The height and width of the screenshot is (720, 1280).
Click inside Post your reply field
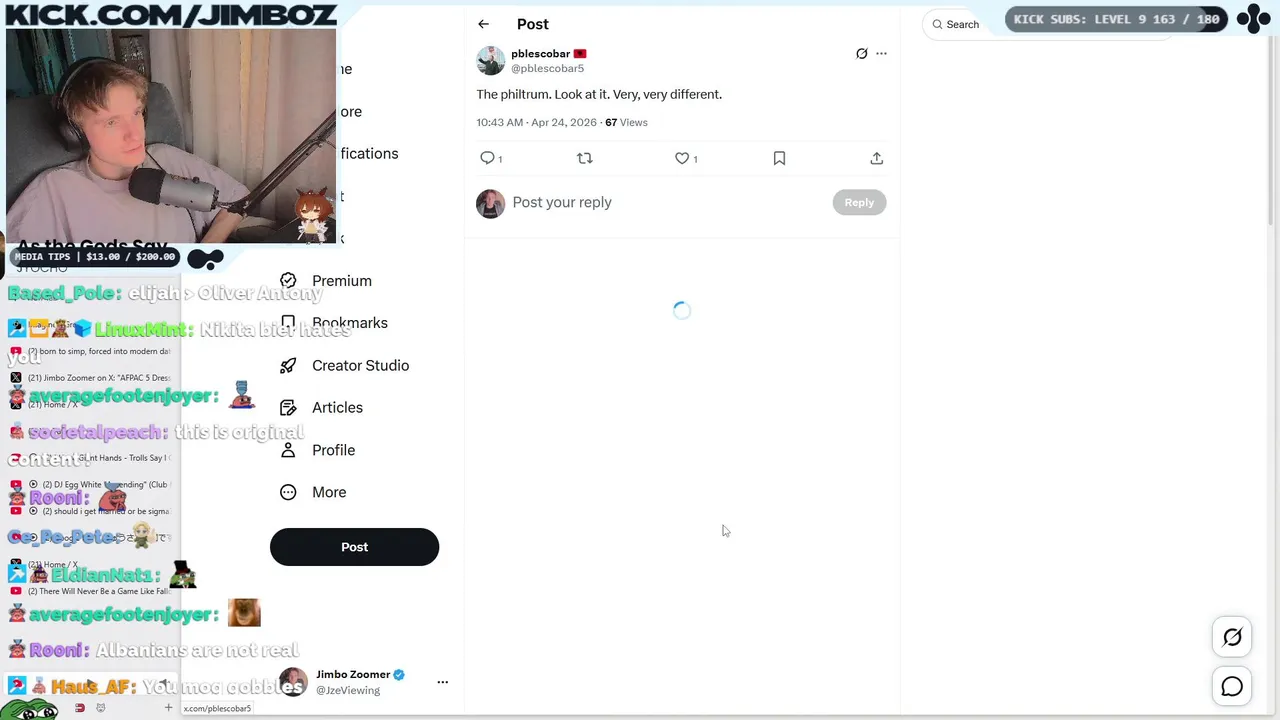point(668,202)
